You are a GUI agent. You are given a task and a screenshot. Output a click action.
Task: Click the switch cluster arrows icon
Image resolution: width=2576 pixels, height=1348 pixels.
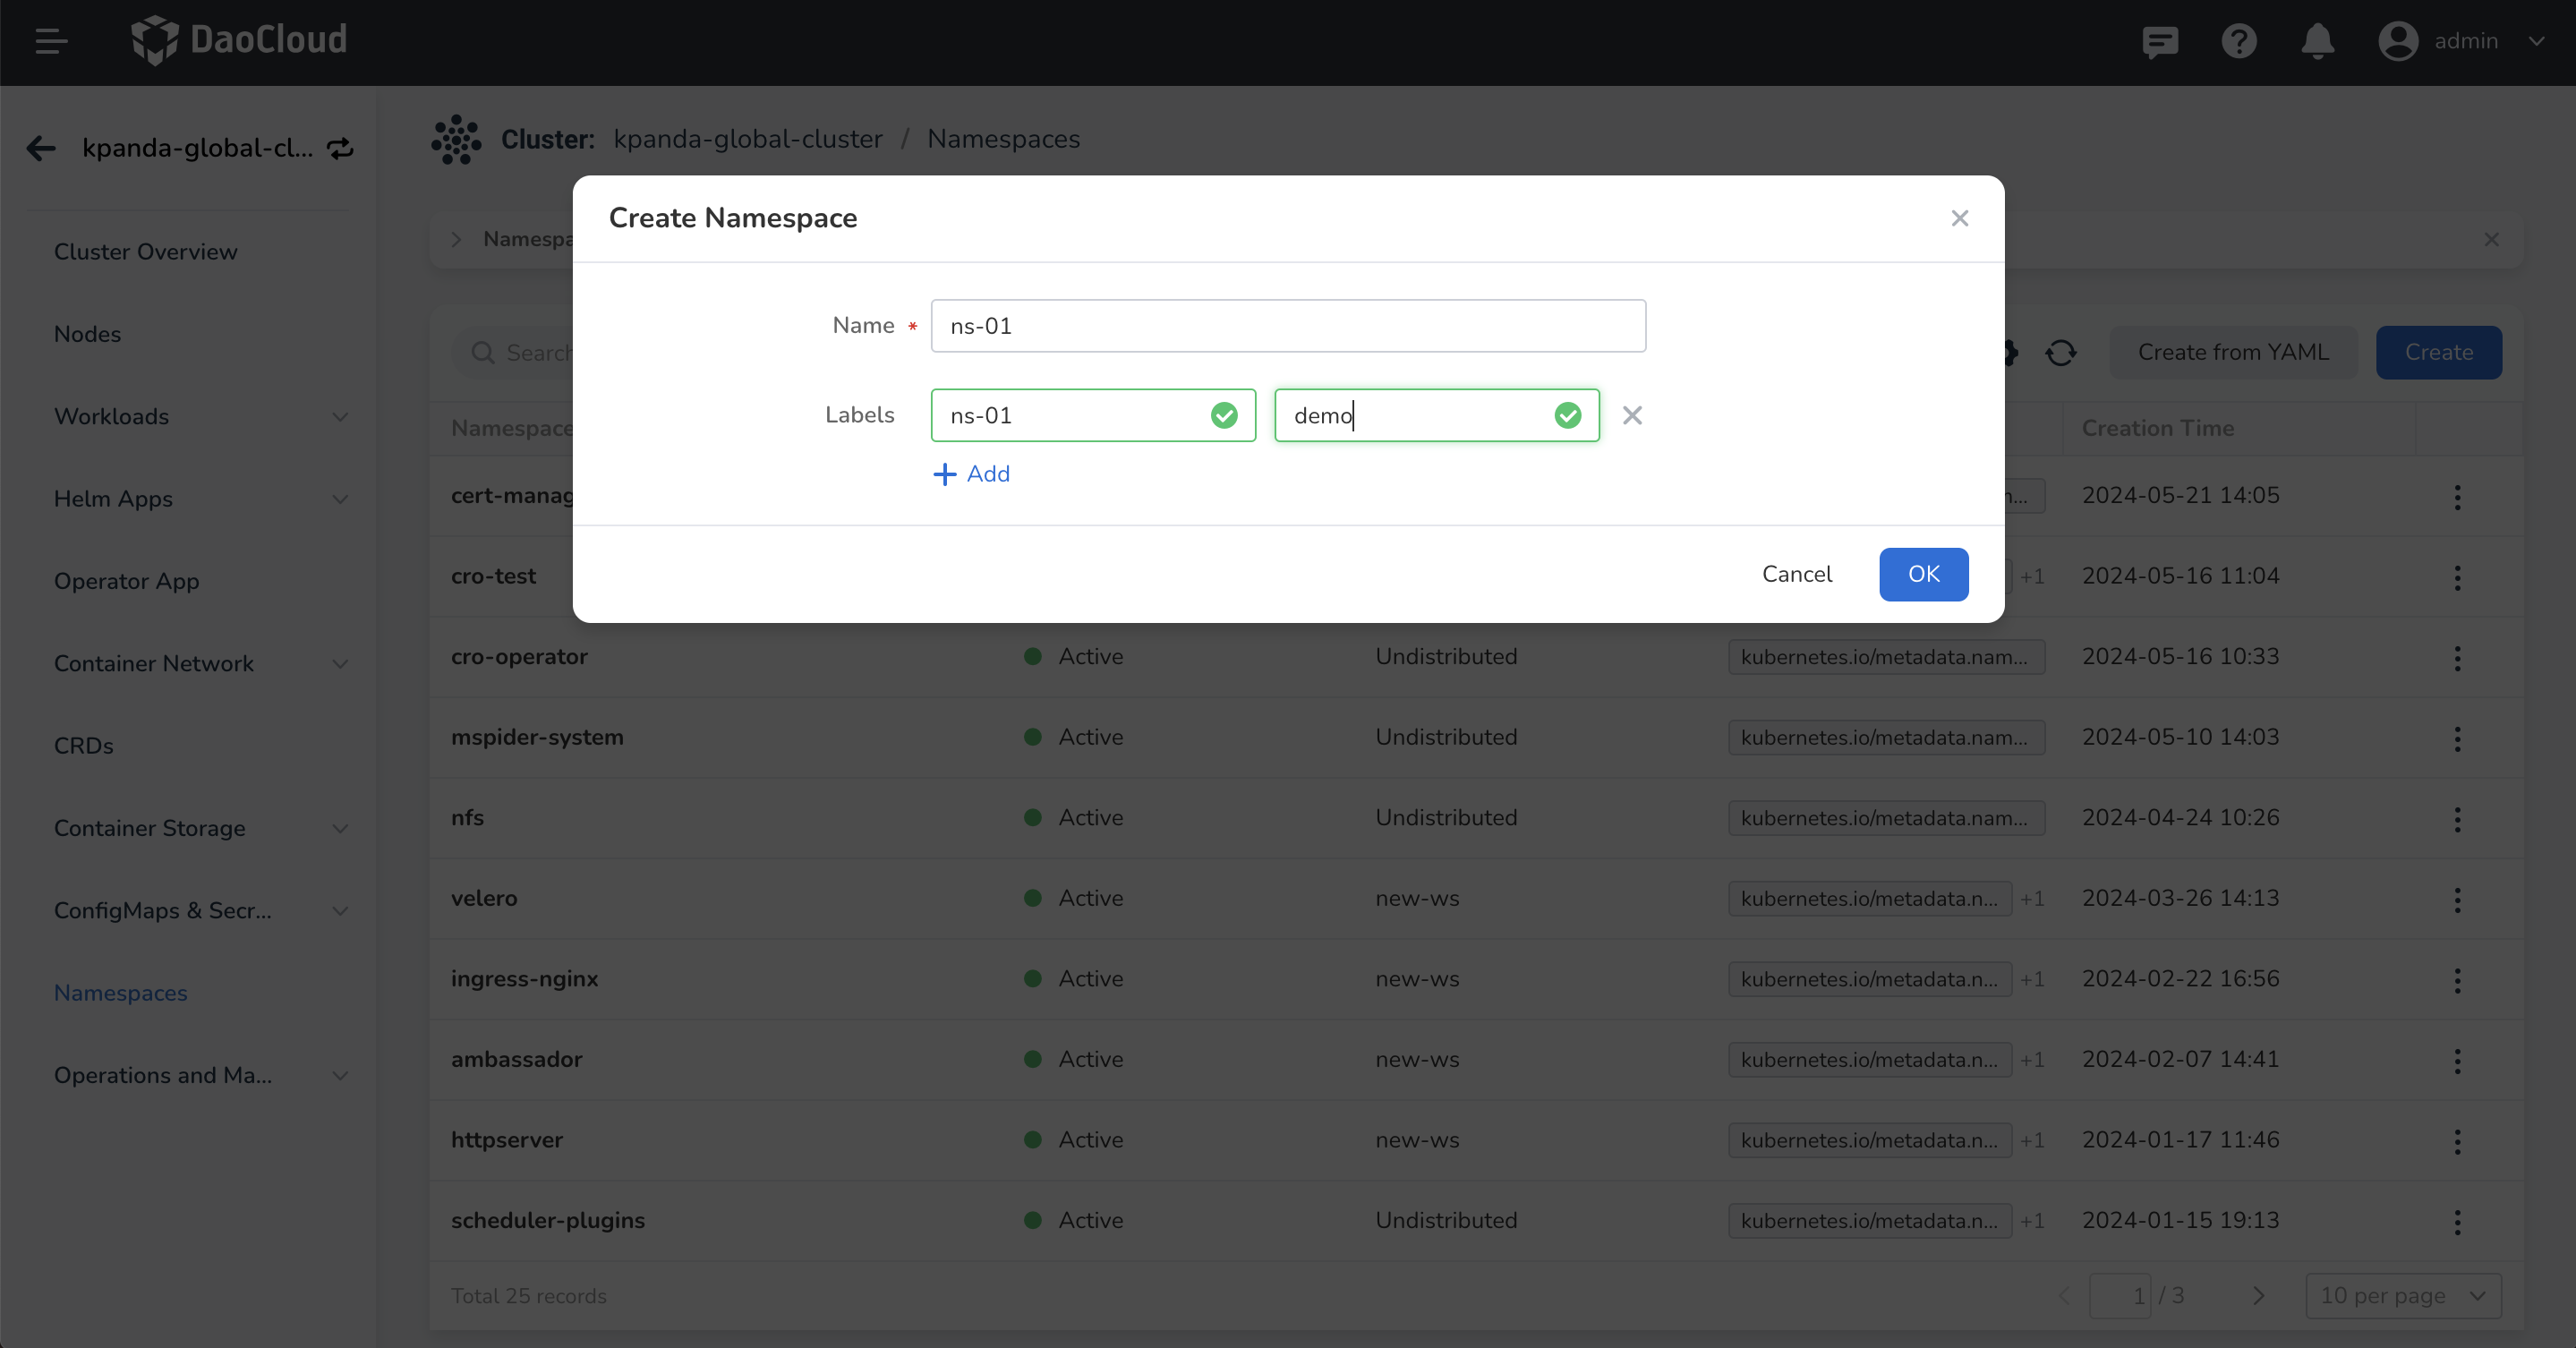pyautogui.click(x=340, y=148)
